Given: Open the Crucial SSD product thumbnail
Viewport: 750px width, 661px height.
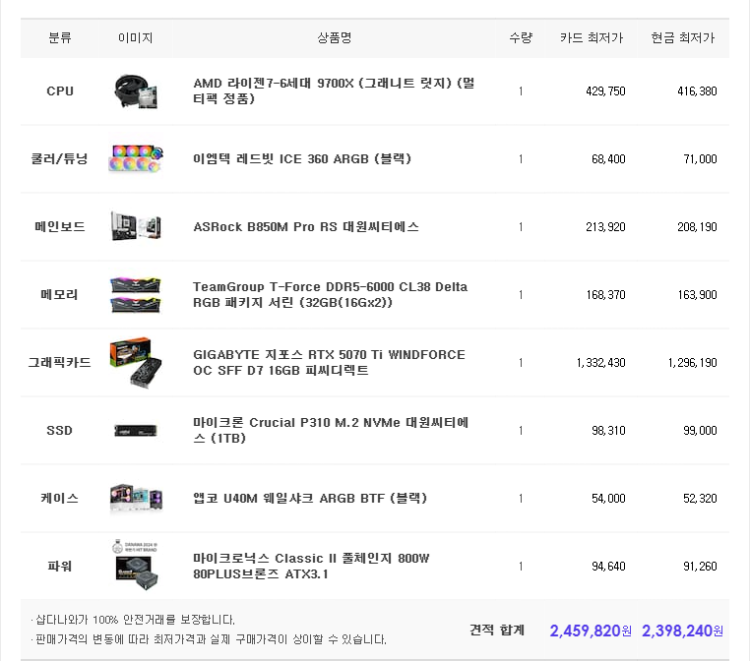Looking at the screenshot, I should tap(135, 430).
